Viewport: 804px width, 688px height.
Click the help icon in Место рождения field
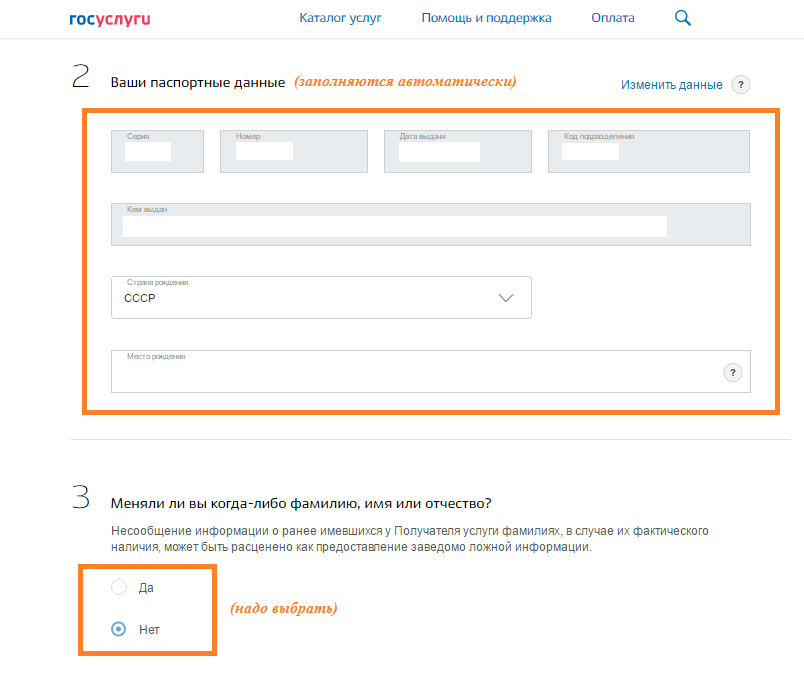[x=733, y=372]
